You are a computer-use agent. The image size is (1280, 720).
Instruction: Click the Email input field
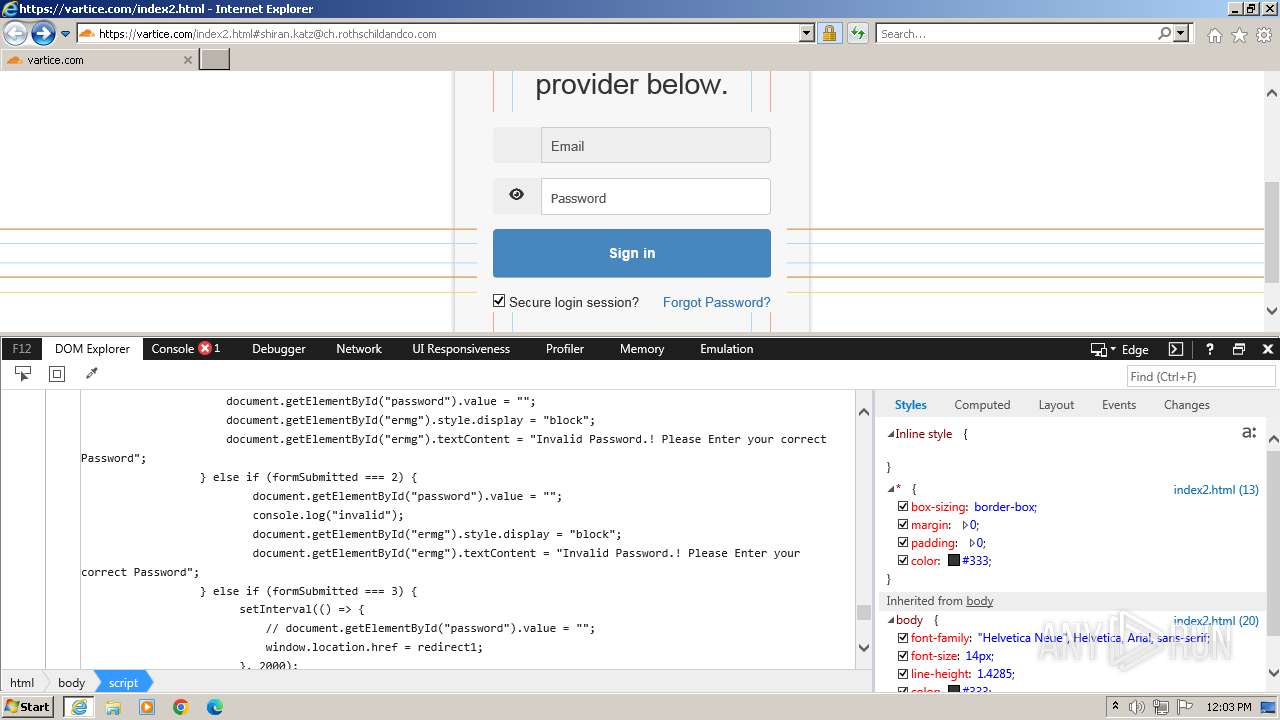click(656, 145)
